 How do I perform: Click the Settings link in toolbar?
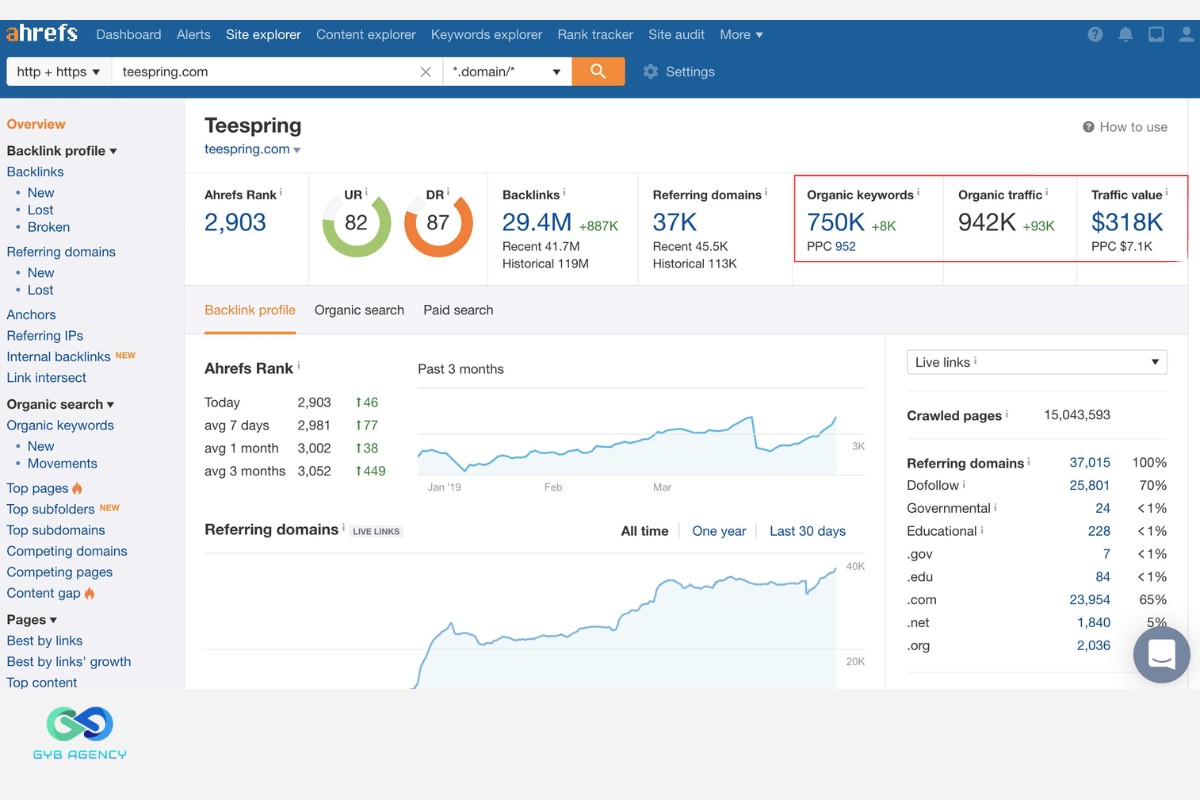pyautogui.click(x=690, y=72)
